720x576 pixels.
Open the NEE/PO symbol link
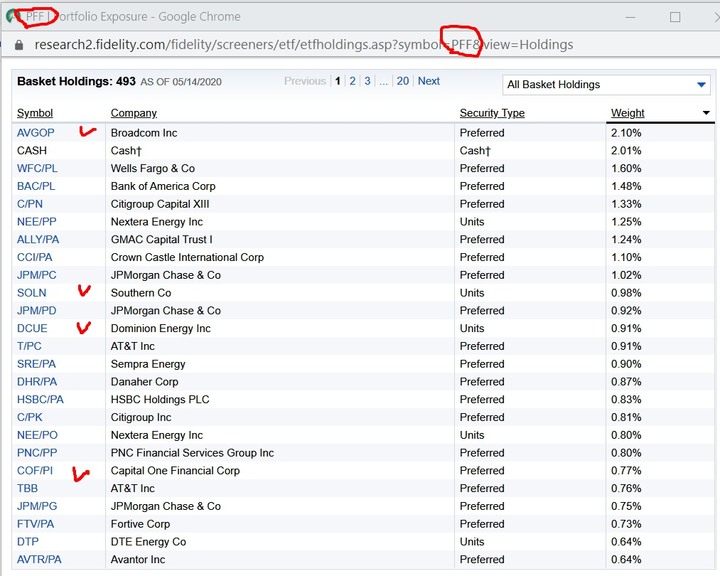pyautogui.click(x=37, y=435)
